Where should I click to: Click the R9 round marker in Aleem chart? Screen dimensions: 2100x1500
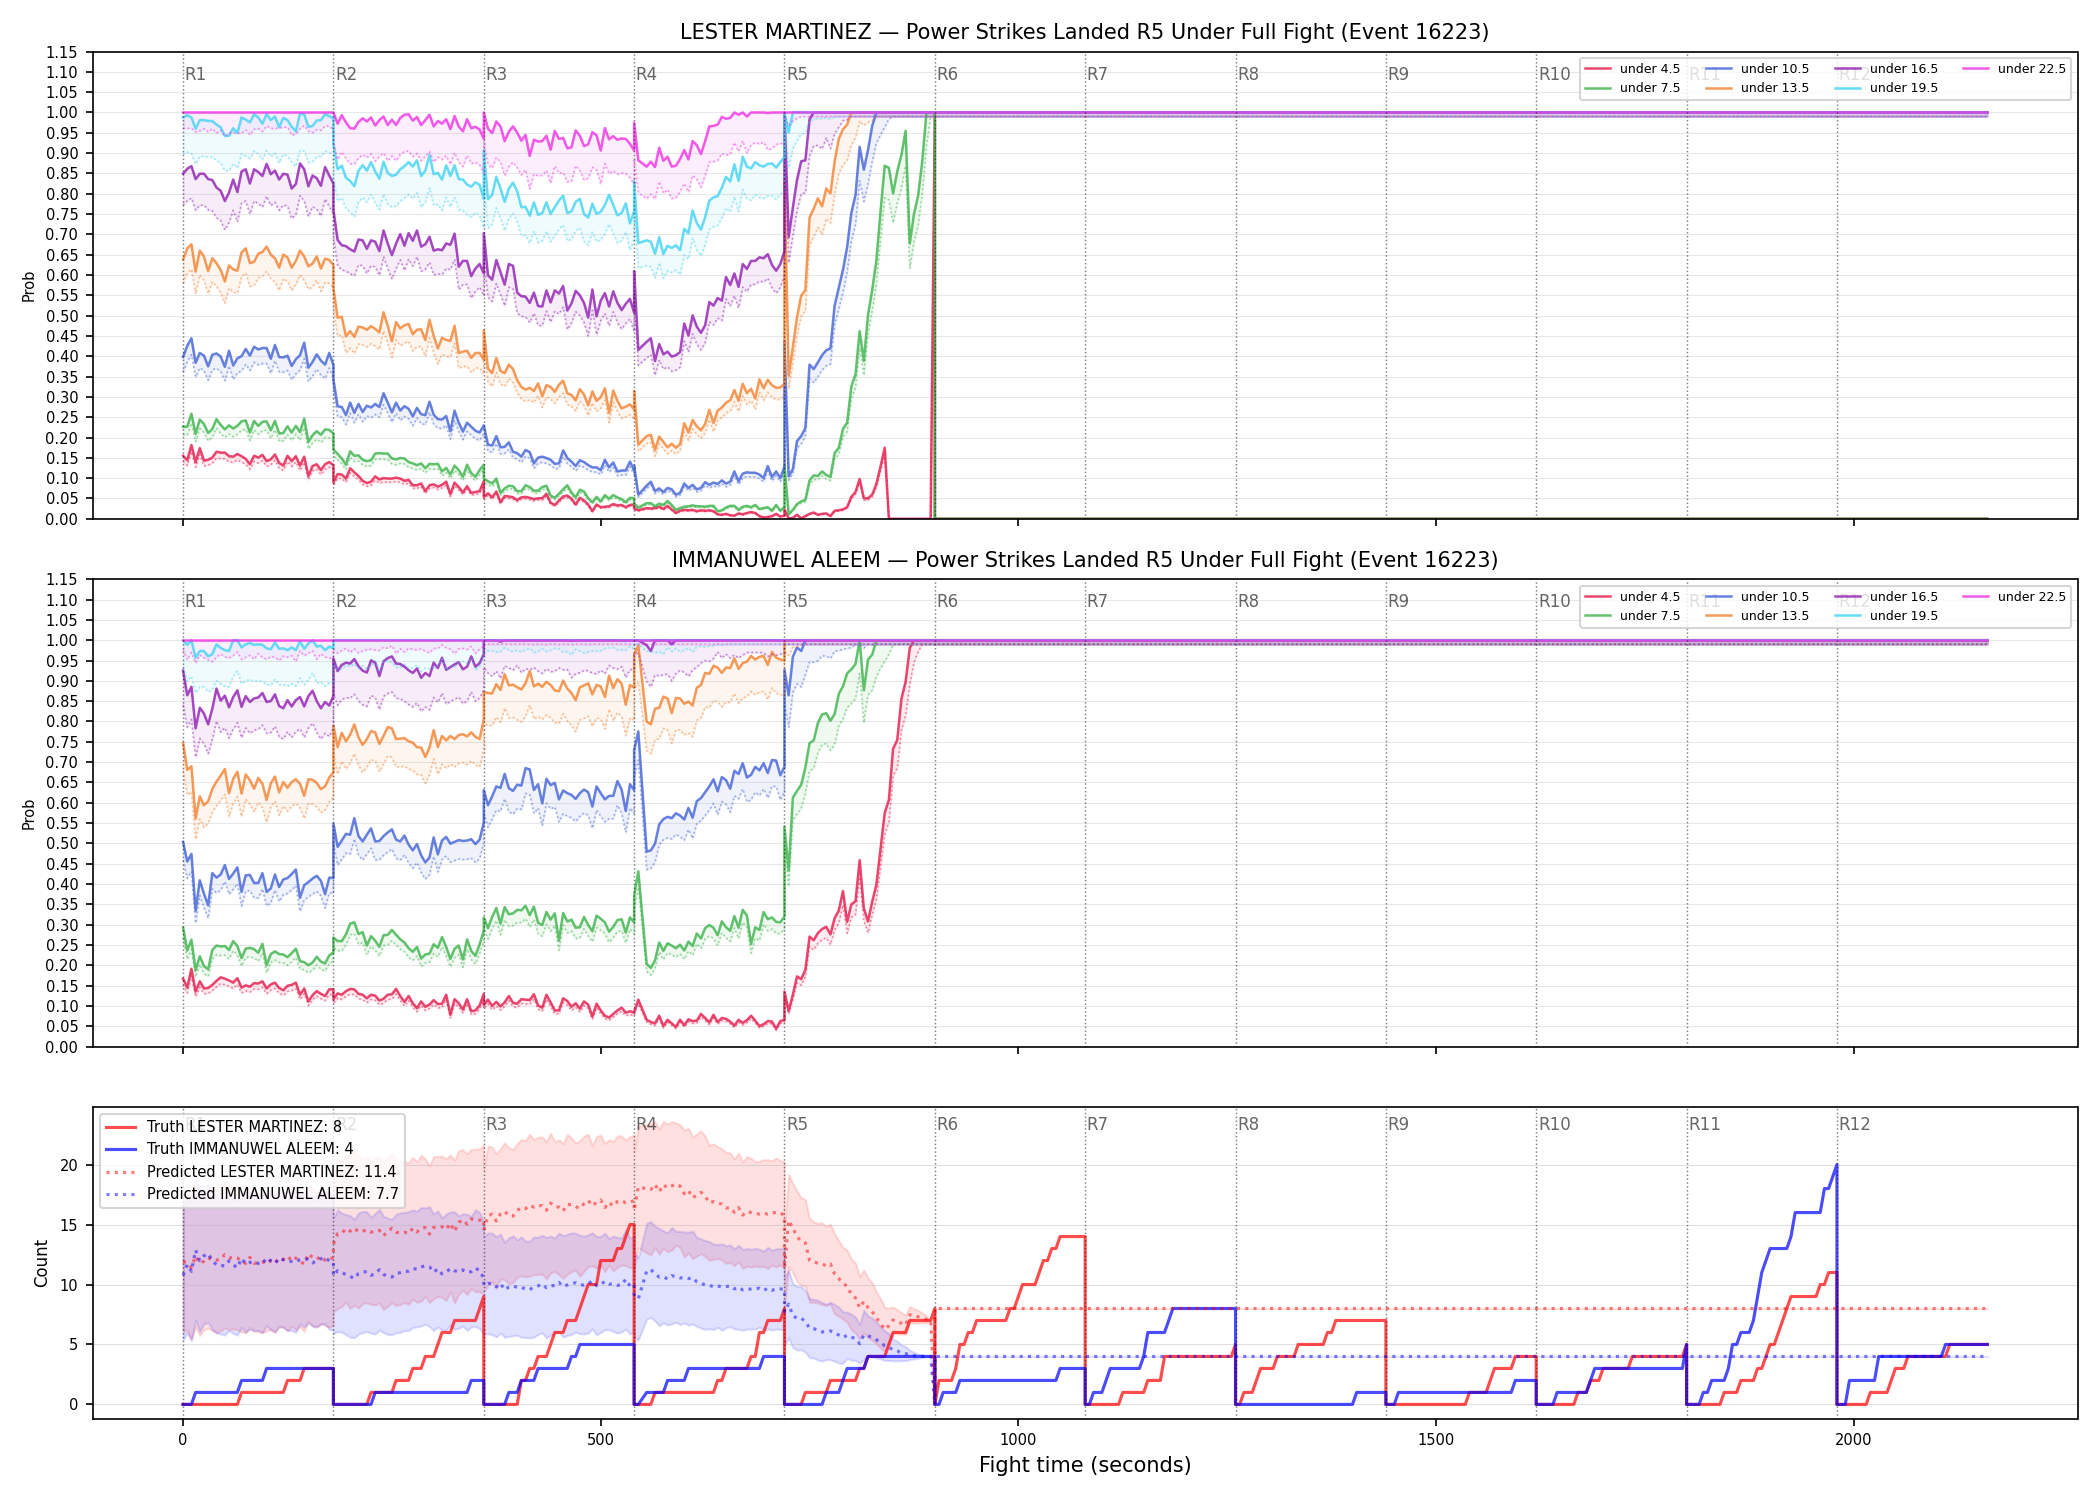pyautogui.click(x=1398, y=601)
